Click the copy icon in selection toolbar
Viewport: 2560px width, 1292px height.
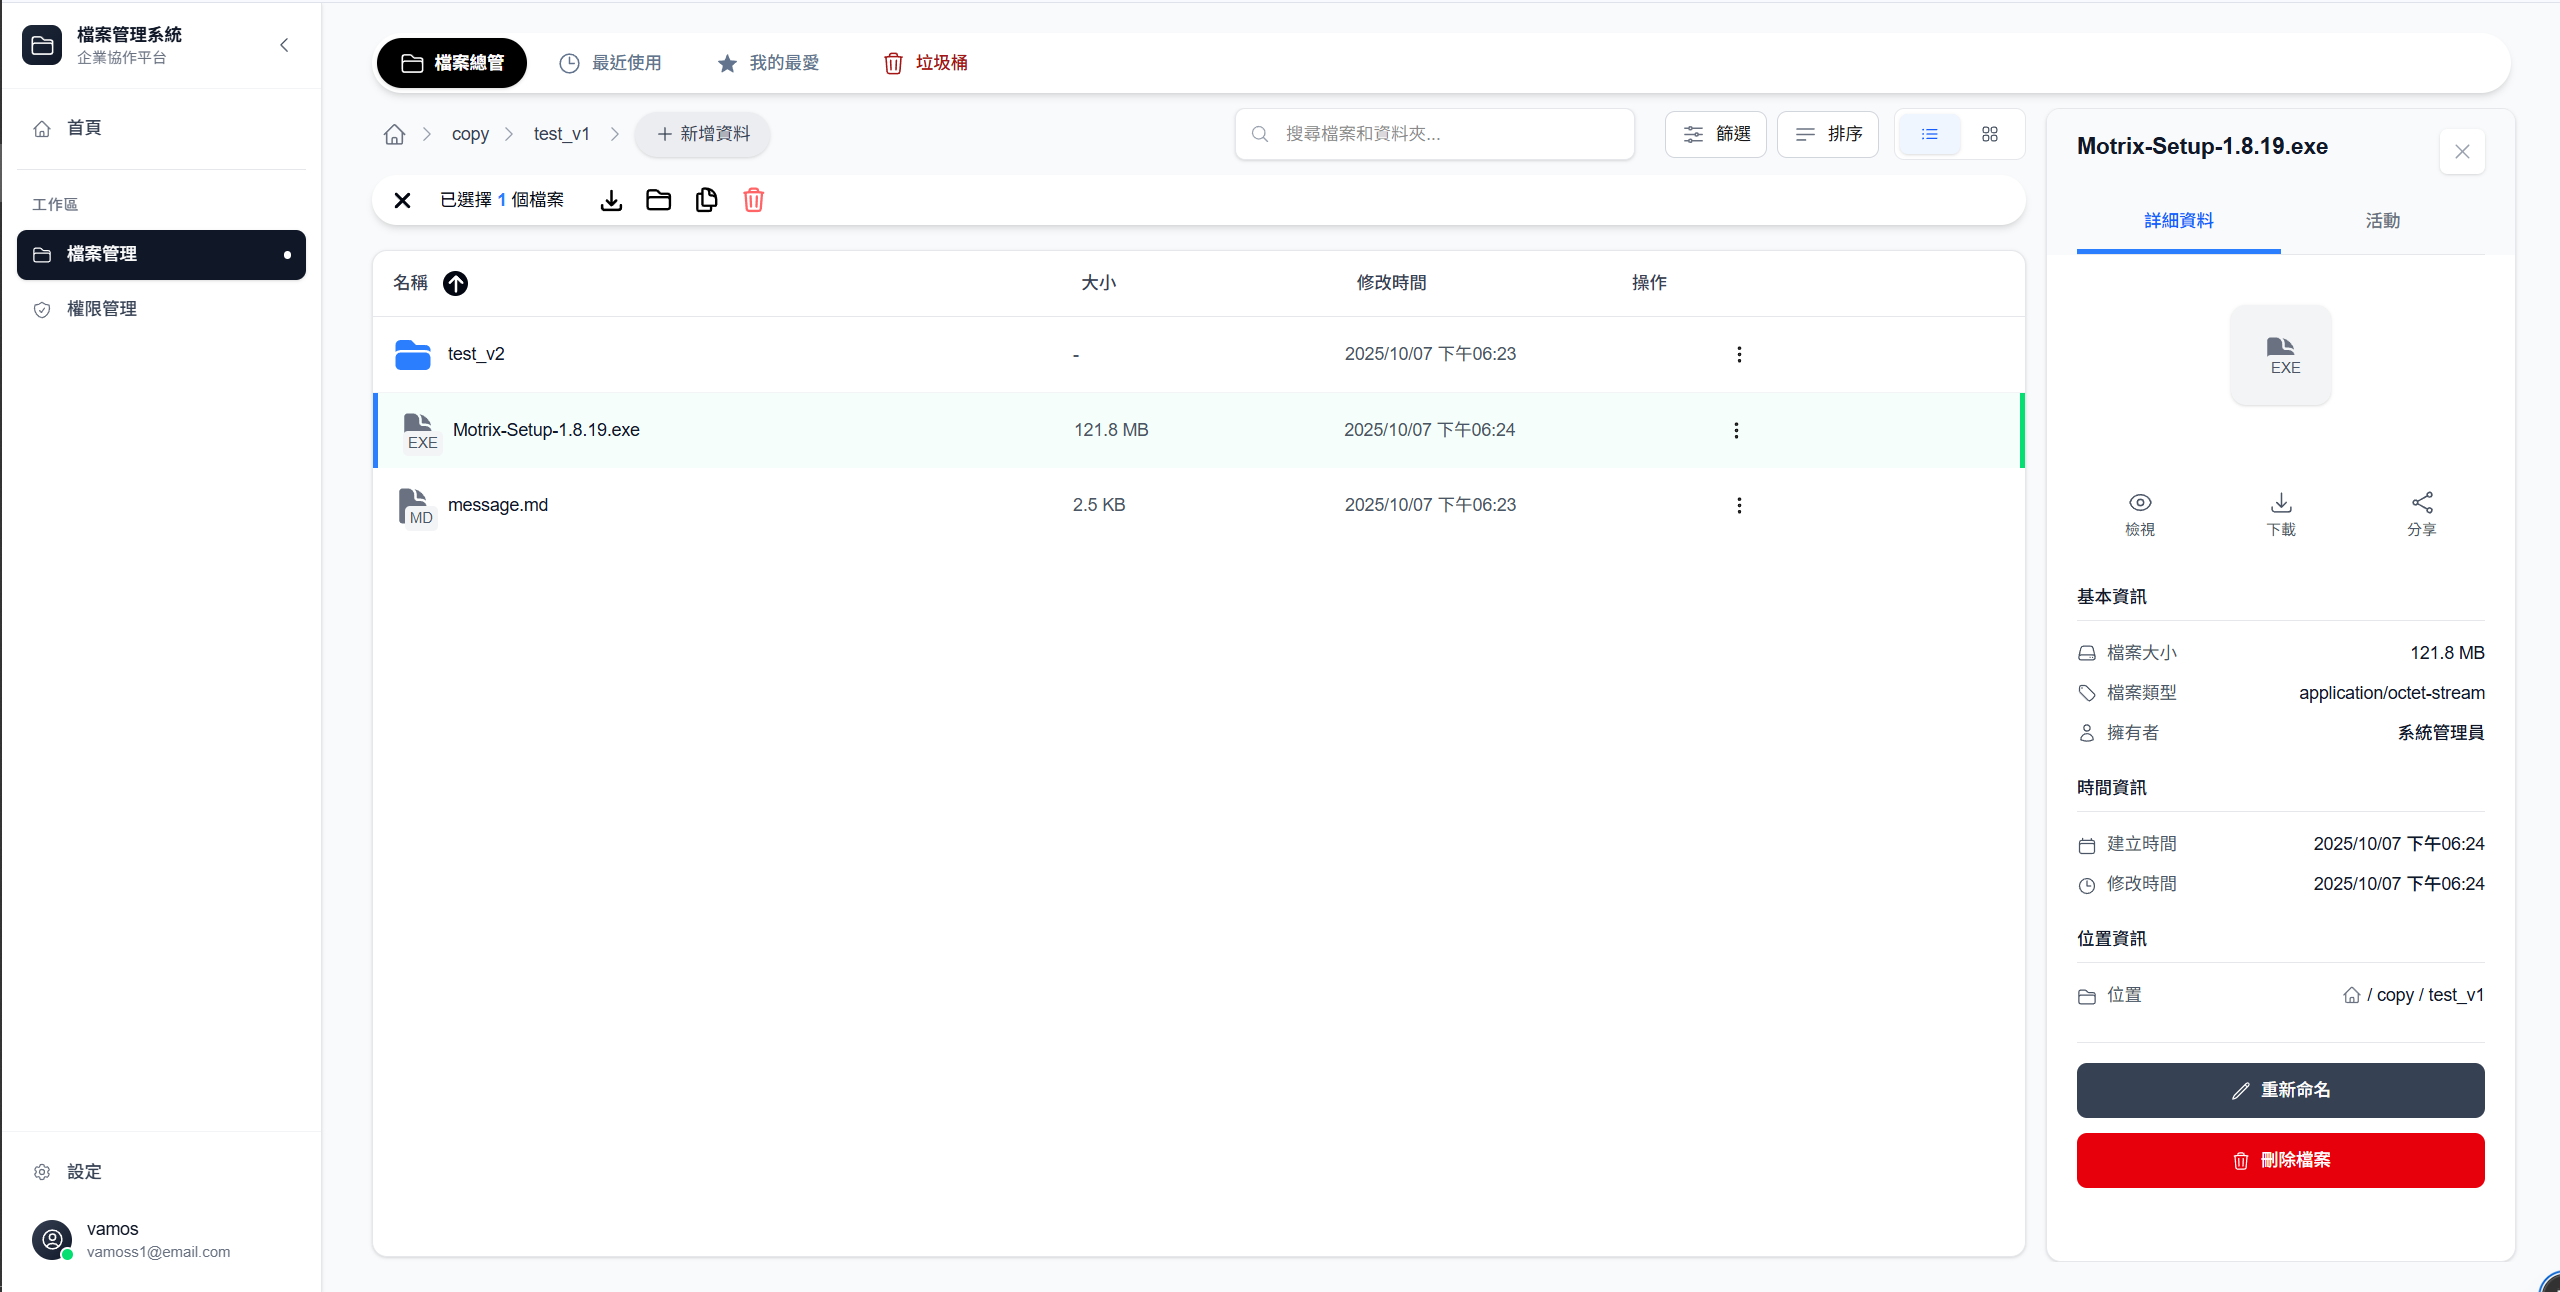pyautogui.click(x=706, y=200)
